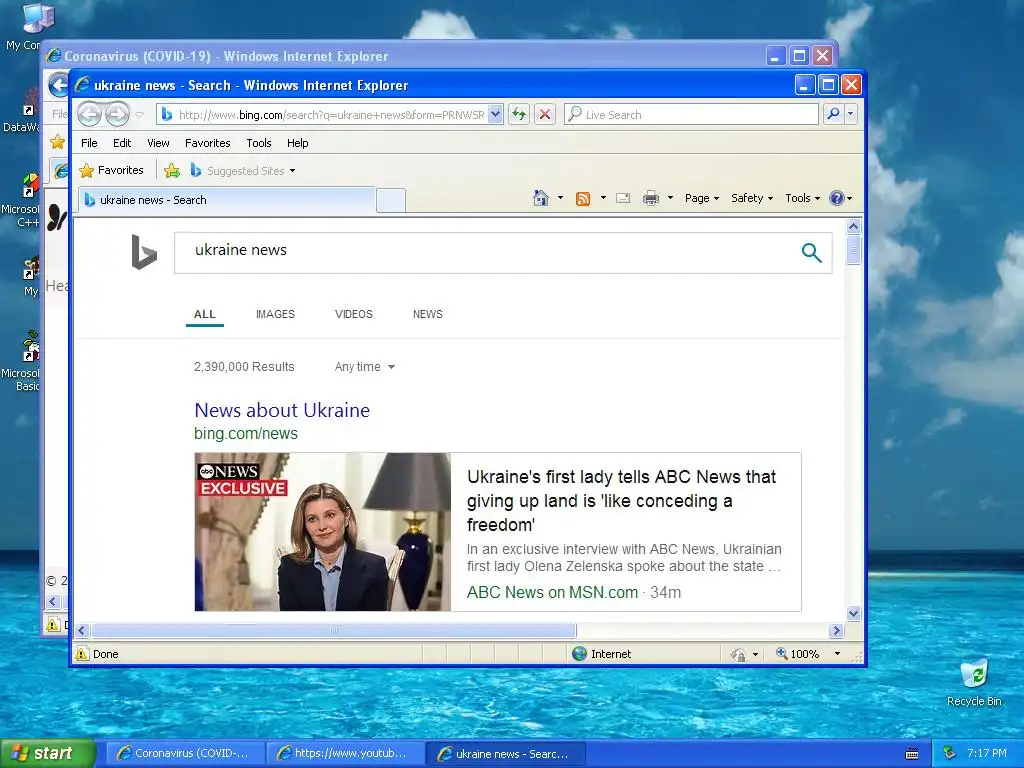Viewport: 1024px width, 768px height.
Task: Click the vertical scrollbar up arrow
Action: tap(853, 227)
